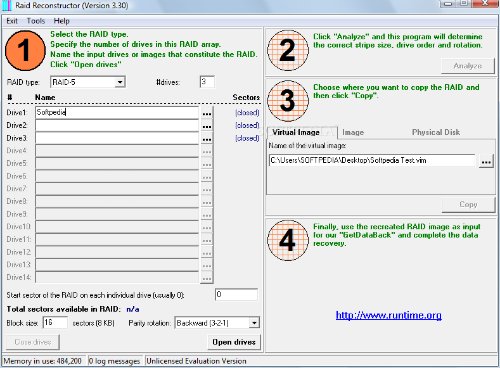Click the Block size sectors field
The width and height of the screenshot is (500, 368).
[x=55, y=323]
